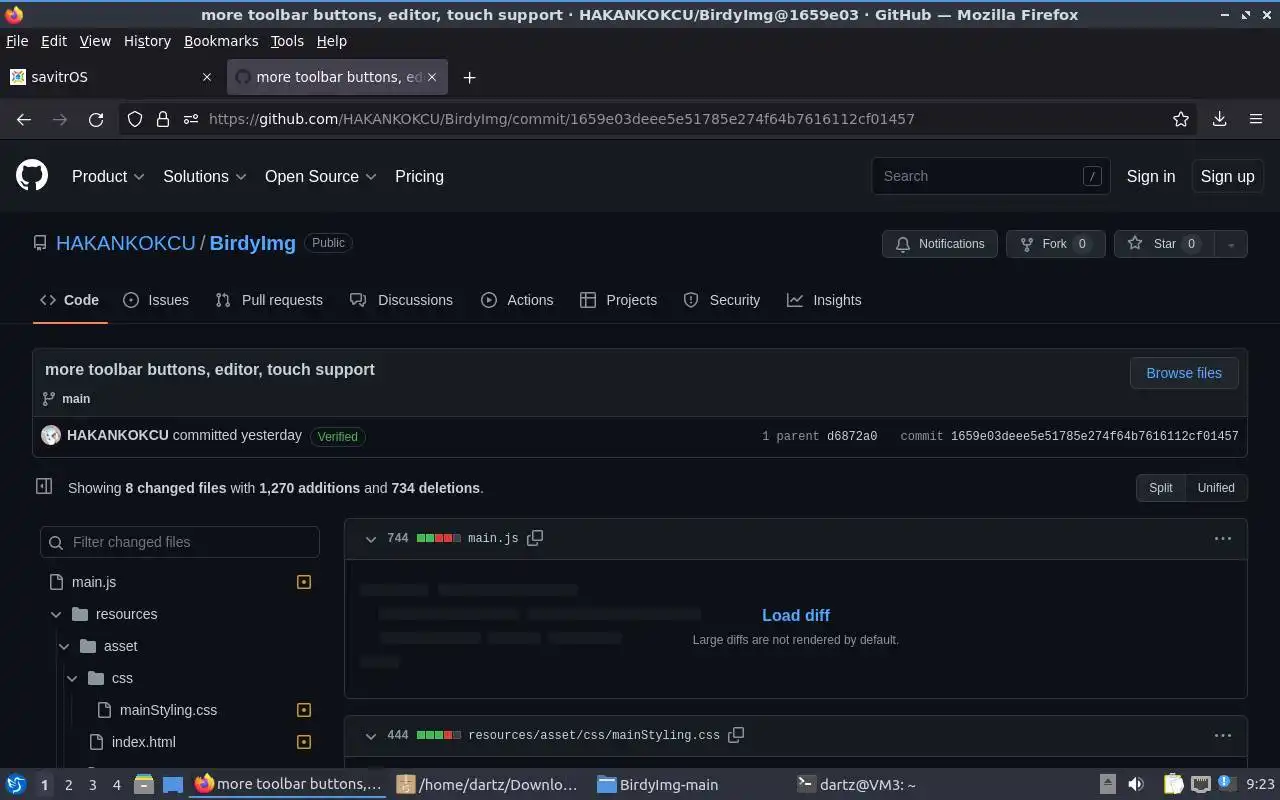Open the File menu in Firefox
This screenshot has height=800, width=1280.
17,41
